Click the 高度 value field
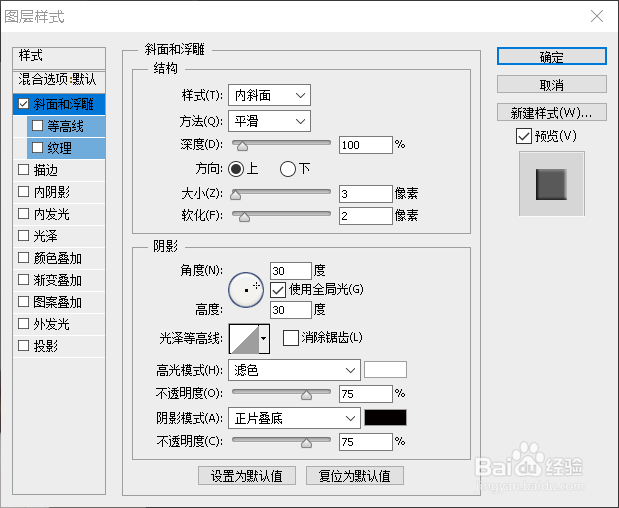This screenshot has width=619, height=508. coord(291,310)
